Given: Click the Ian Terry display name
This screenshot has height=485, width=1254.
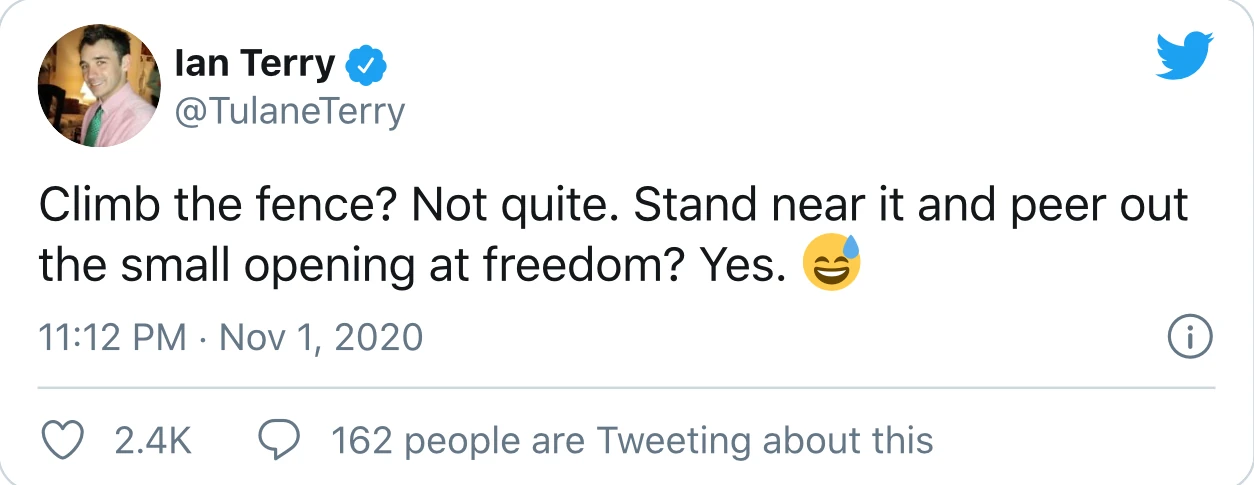Looking at the screenshot, I should (x=255, y=65).
